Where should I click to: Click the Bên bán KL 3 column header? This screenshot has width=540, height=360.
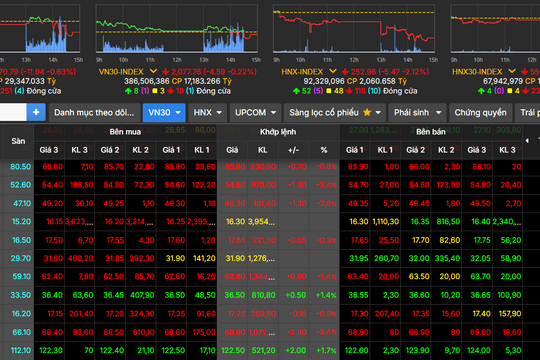coord(508,150)
